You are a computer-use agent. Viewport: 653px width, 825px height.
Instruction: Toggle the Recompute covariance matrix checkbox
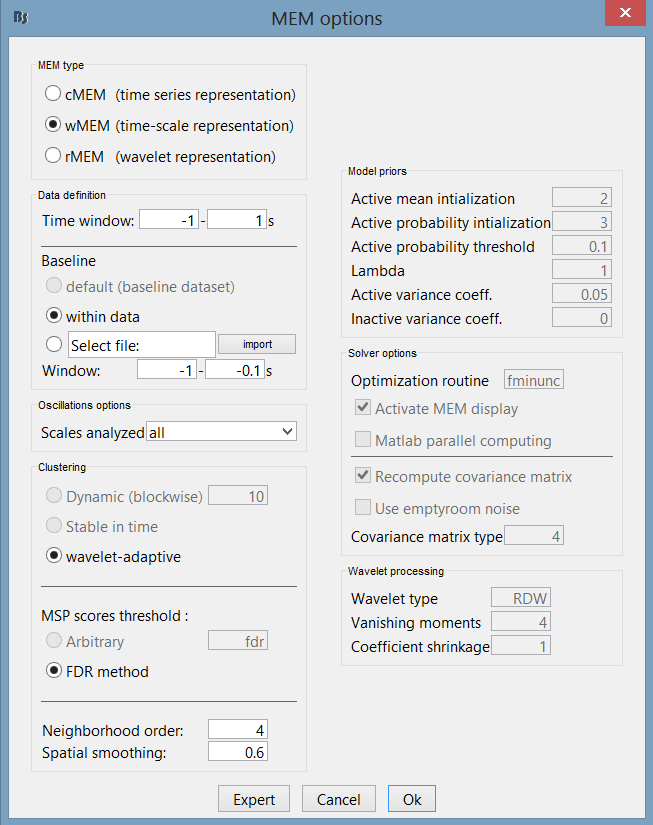[361, 477]
